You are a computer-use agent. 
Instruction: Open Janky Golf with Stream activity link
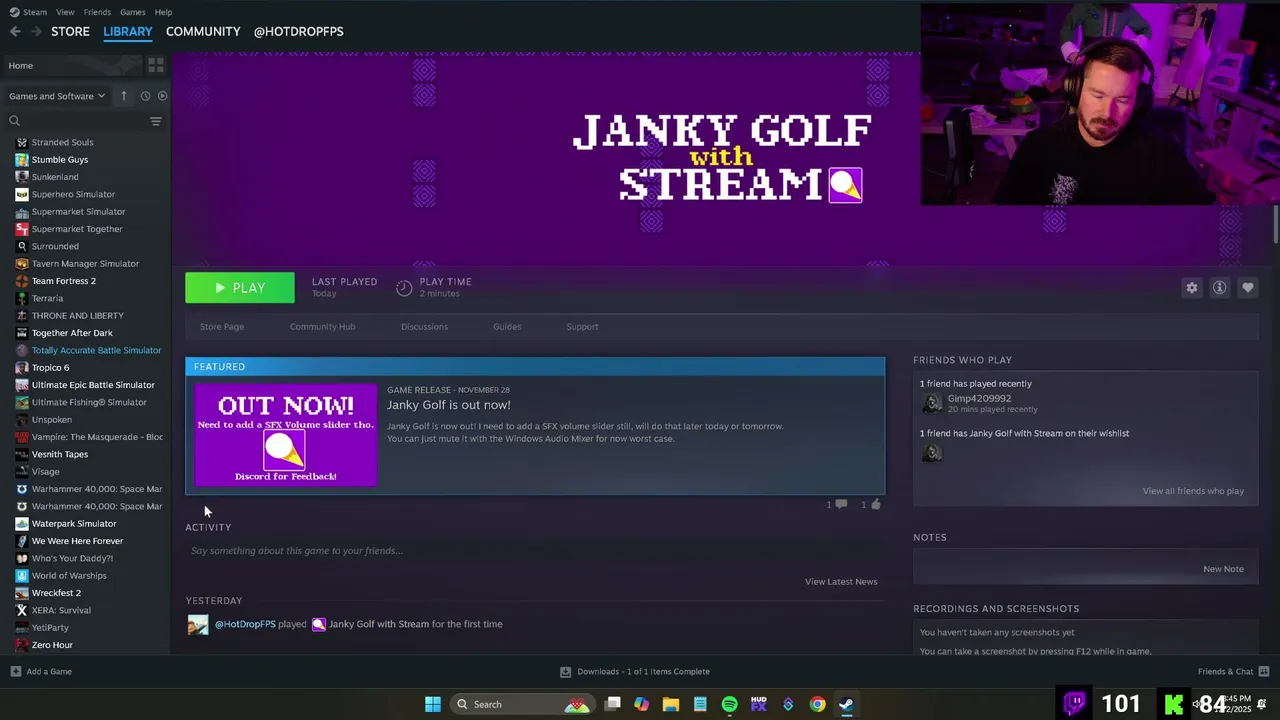379,624
